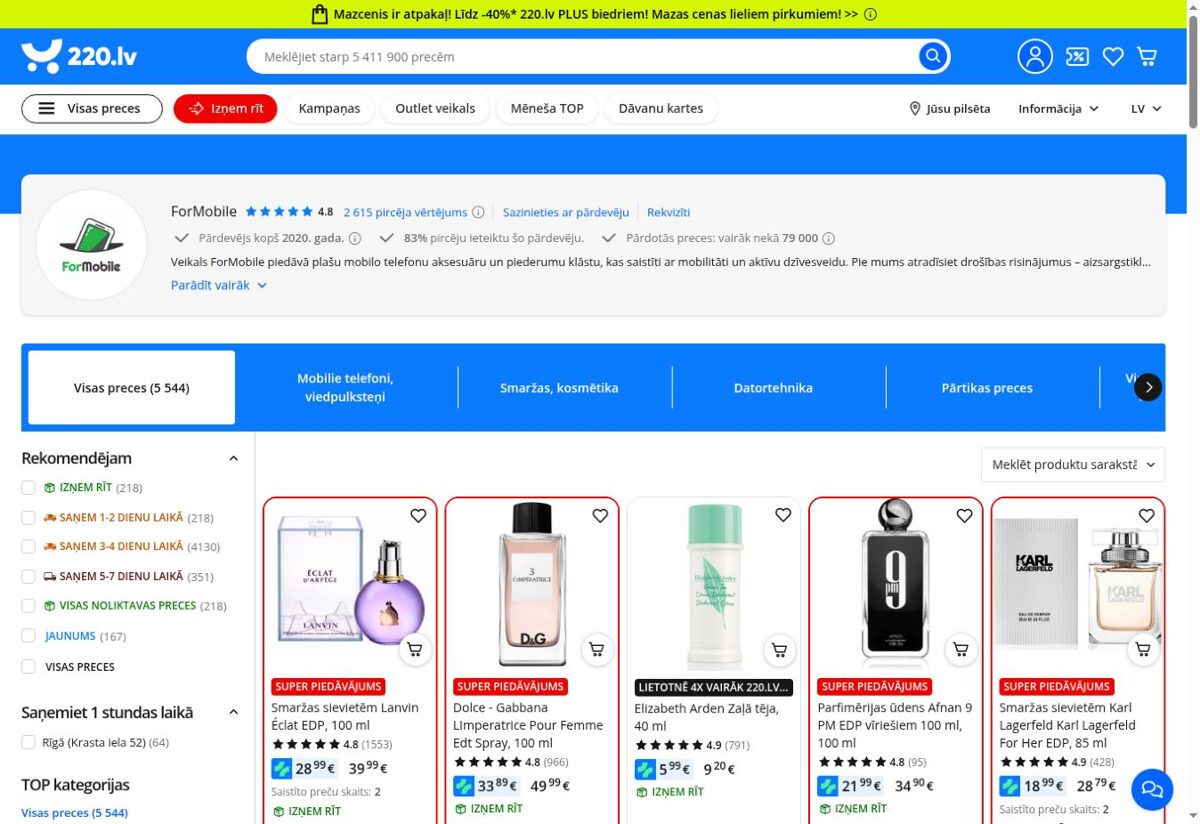This screenshot has width=1200, height=824.
Task: Check VISAS NOLIKTAVAS PRECES filter
Action: (28, 606)
